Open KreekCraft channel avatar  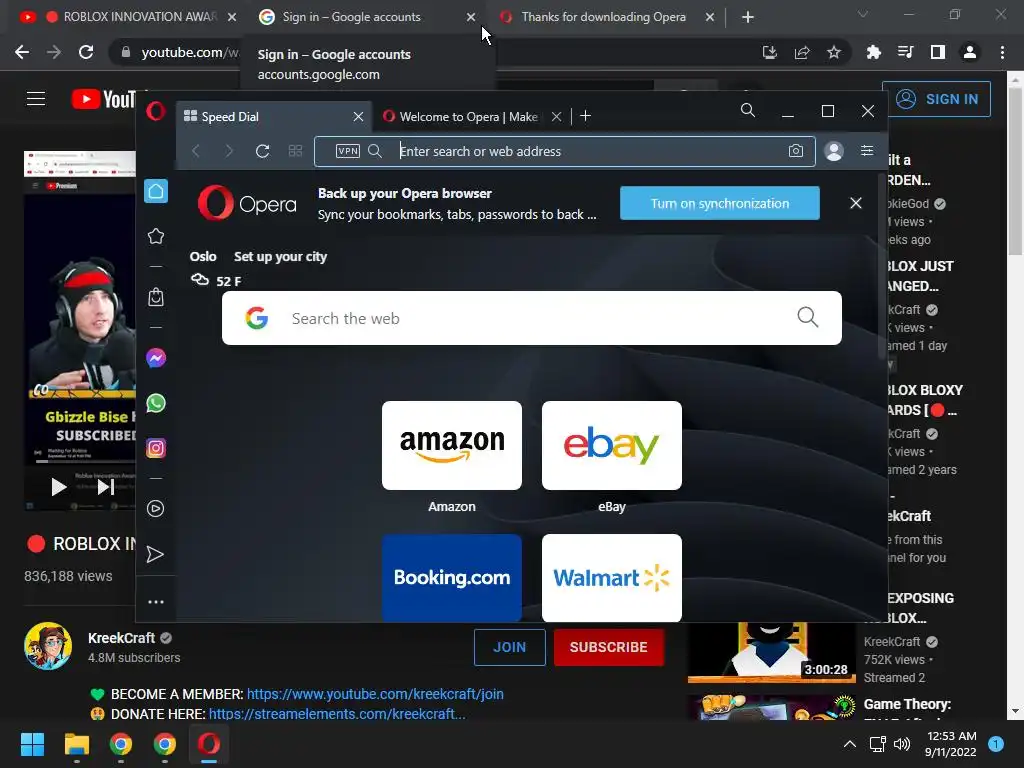48,646
